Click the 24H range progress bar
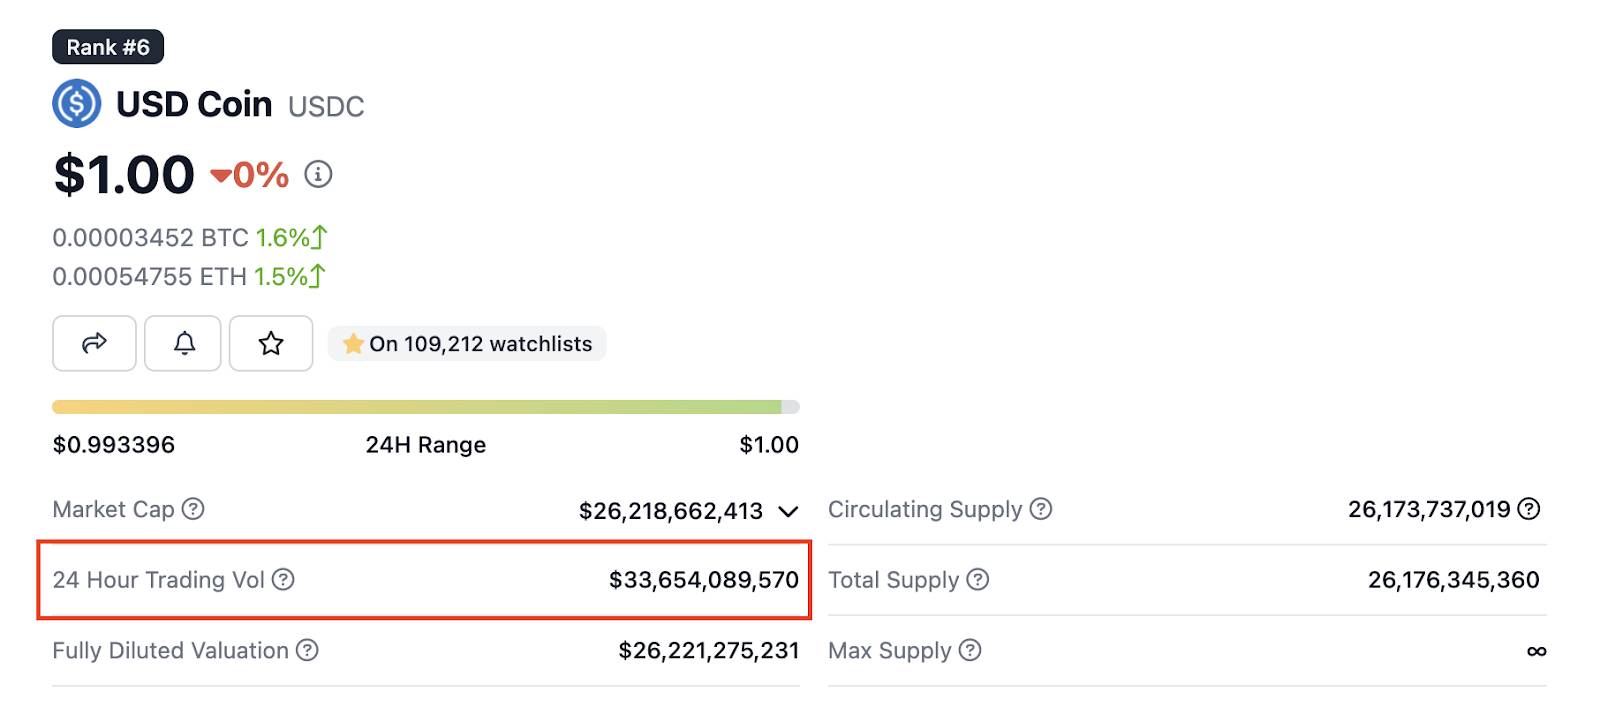Viewport: 1600px width, 722px height. (426, 407)
